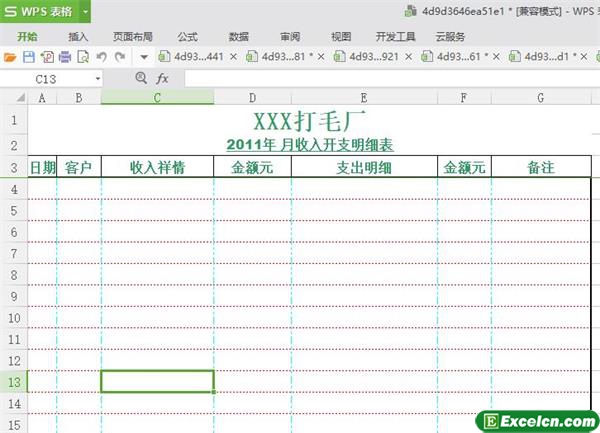Close the 4d93...921 document tab
600x433 pixels.
(x=409, y=57)
